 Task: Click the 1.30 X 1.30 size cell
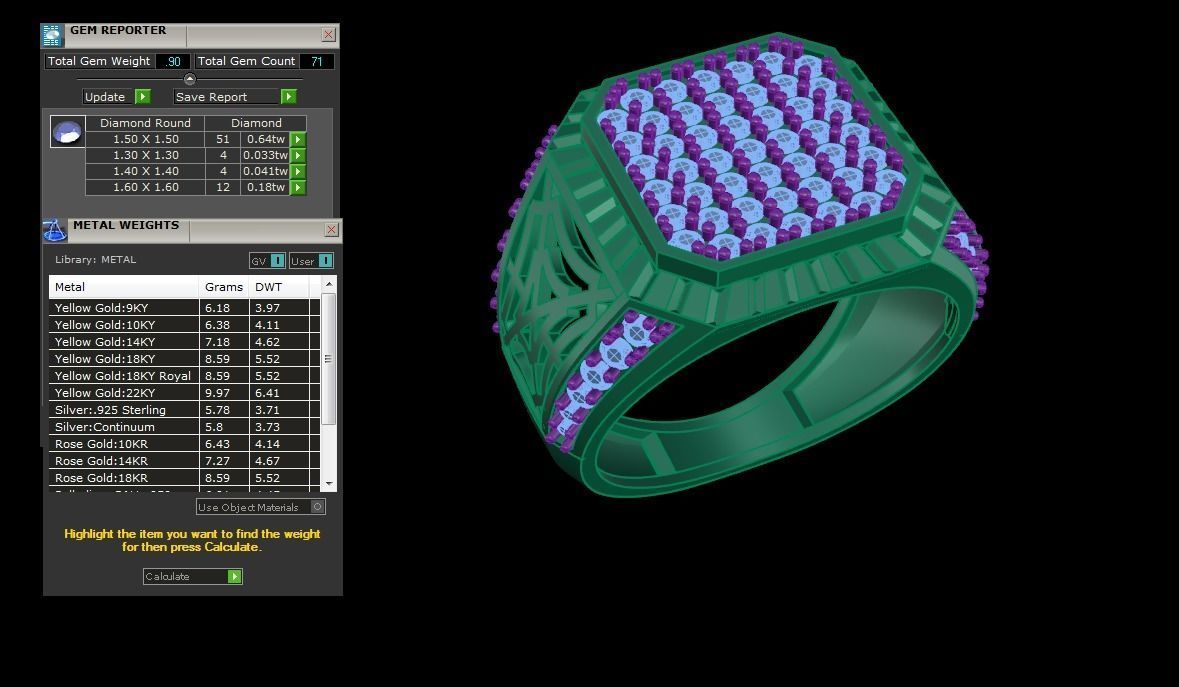[145, 156]
